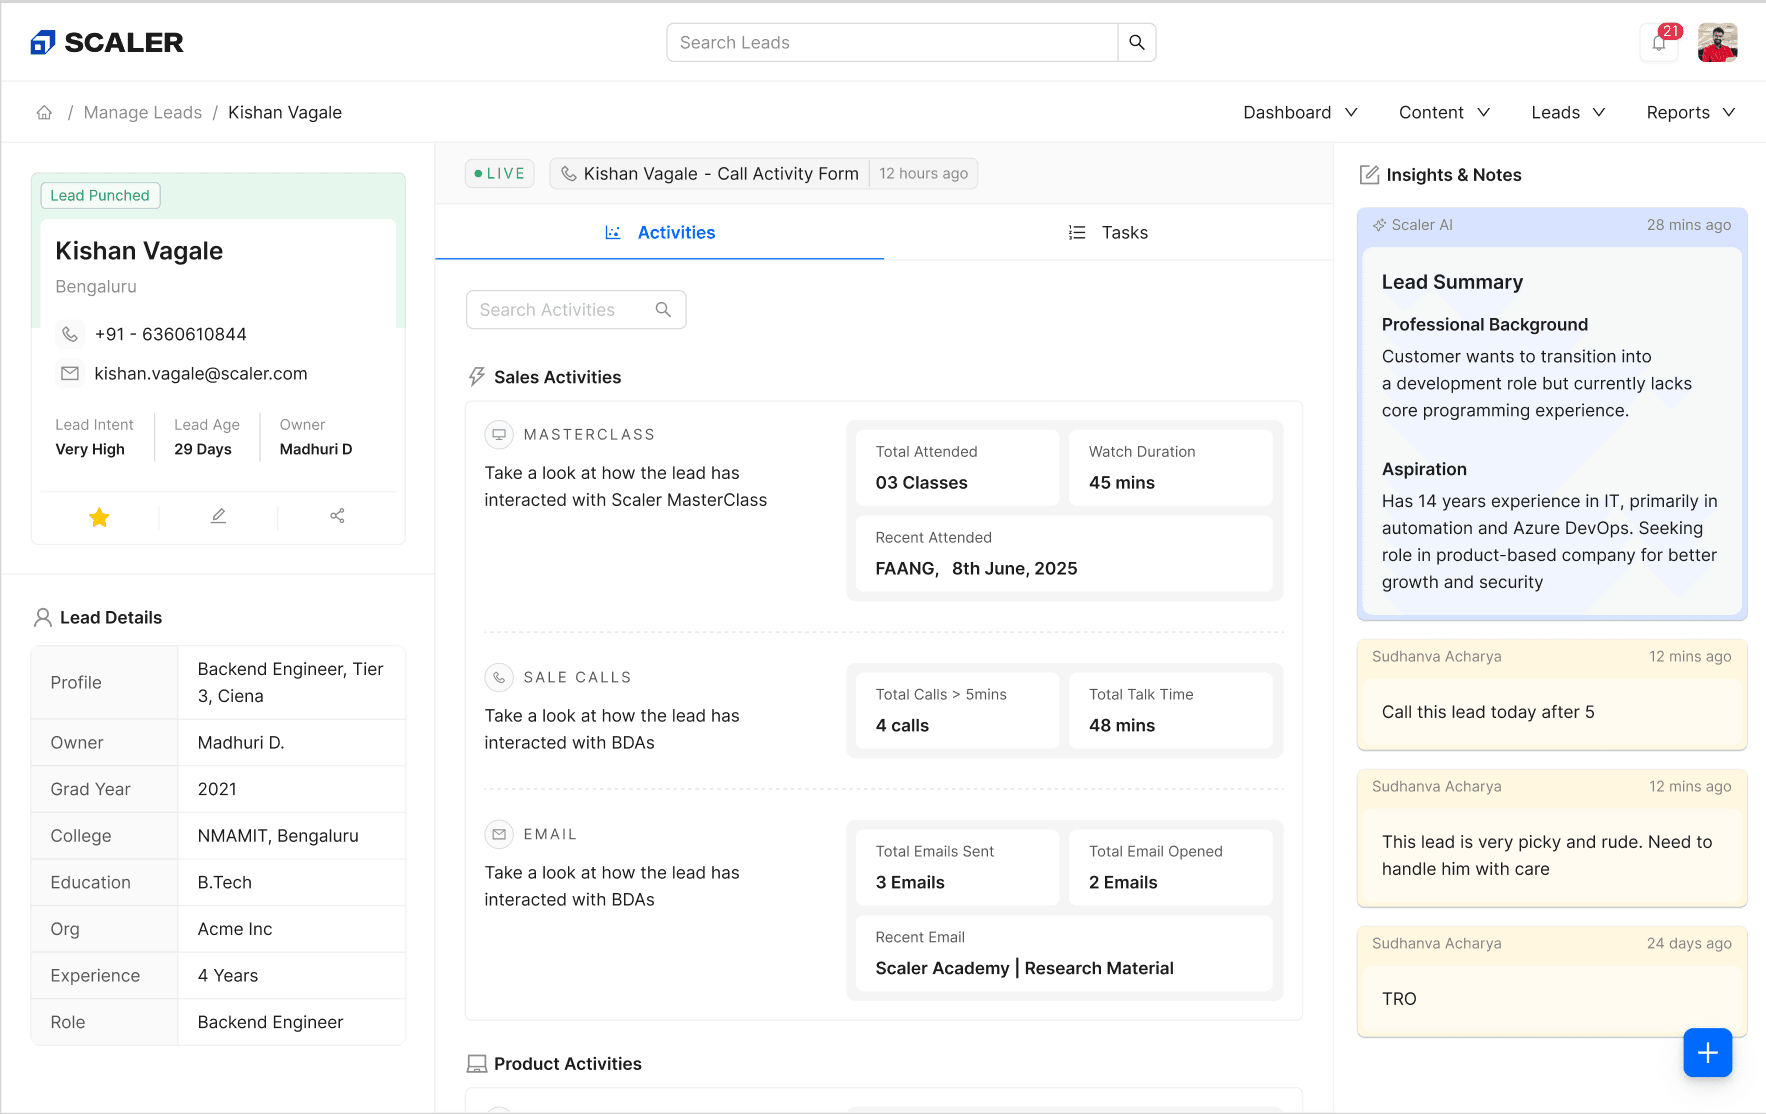This screenshot has height=1114, width=1766.
Task: Click the Sales Activities lightning icon
Action: click(477, 377)
